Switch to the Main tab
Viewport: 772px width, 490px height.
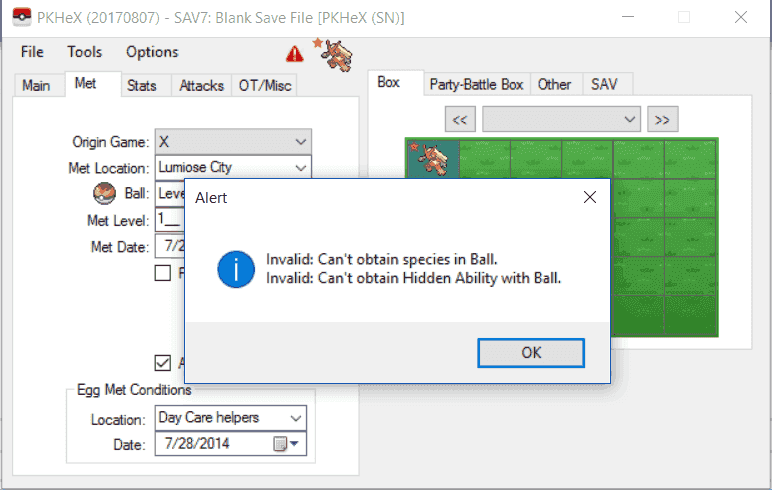click(x=36, y=85)
